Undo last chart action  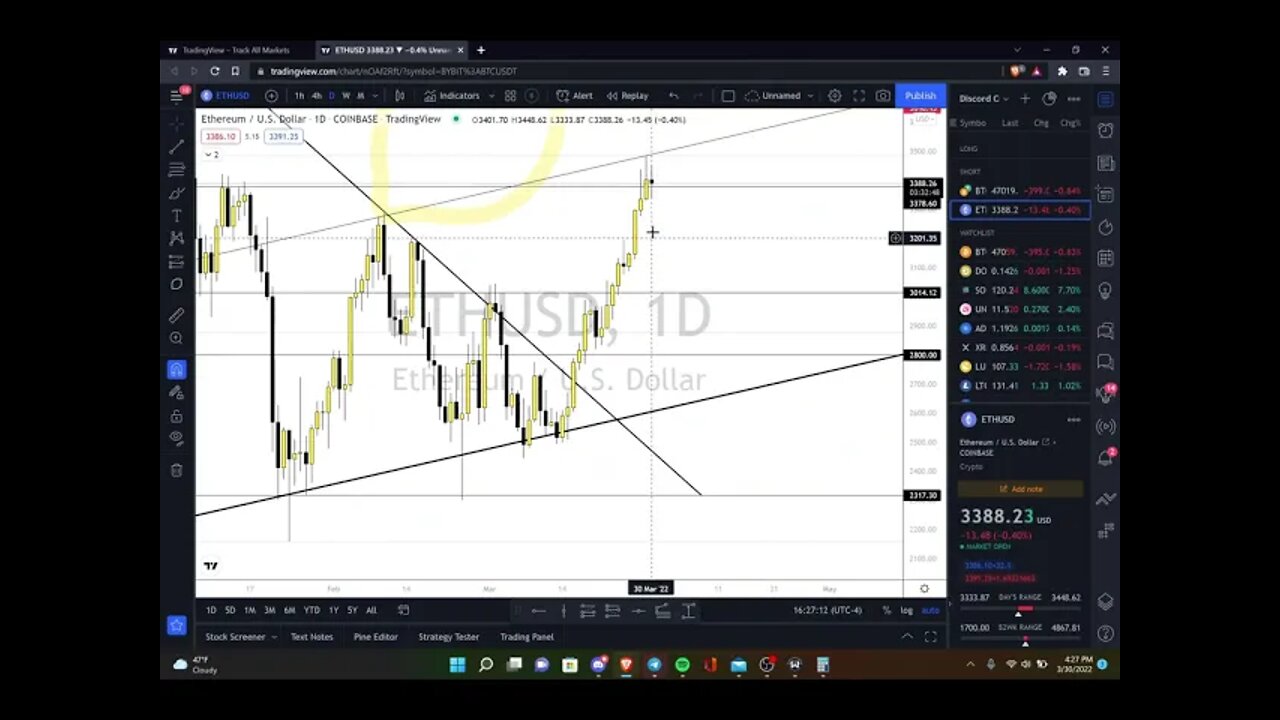(673, 96)
